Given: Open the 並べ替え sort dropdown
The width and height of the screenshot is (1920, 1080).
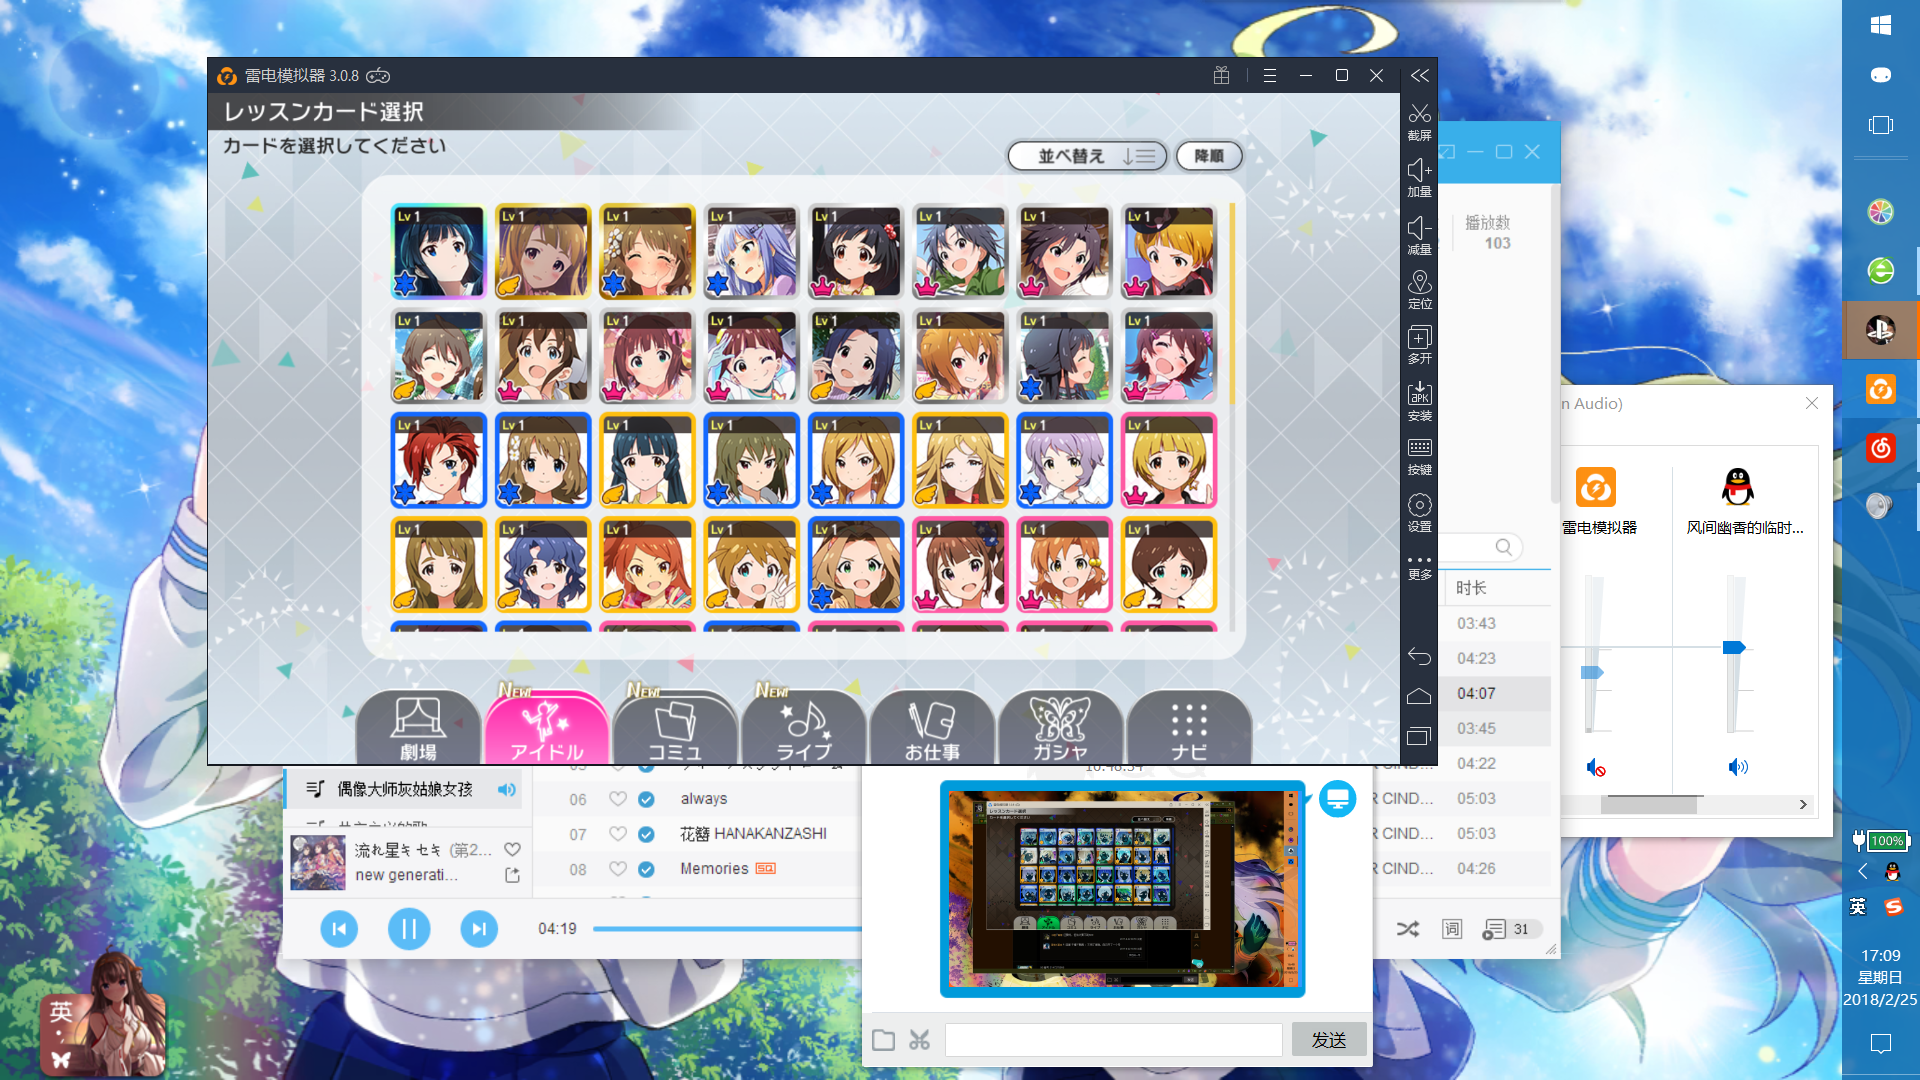Looking at the screenshot, I should [1087, 156].
